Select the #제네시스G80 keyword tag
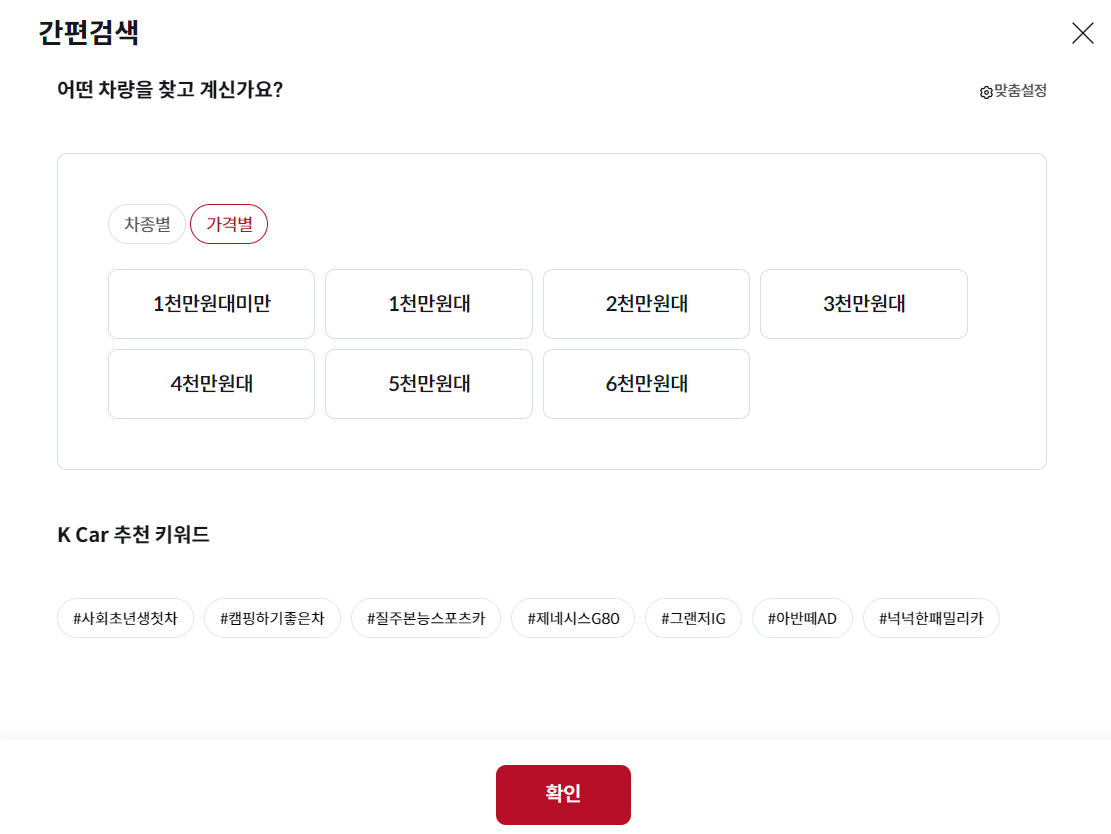The width and height of the screenshot is (1111, 834). click(x=572, y=618)
